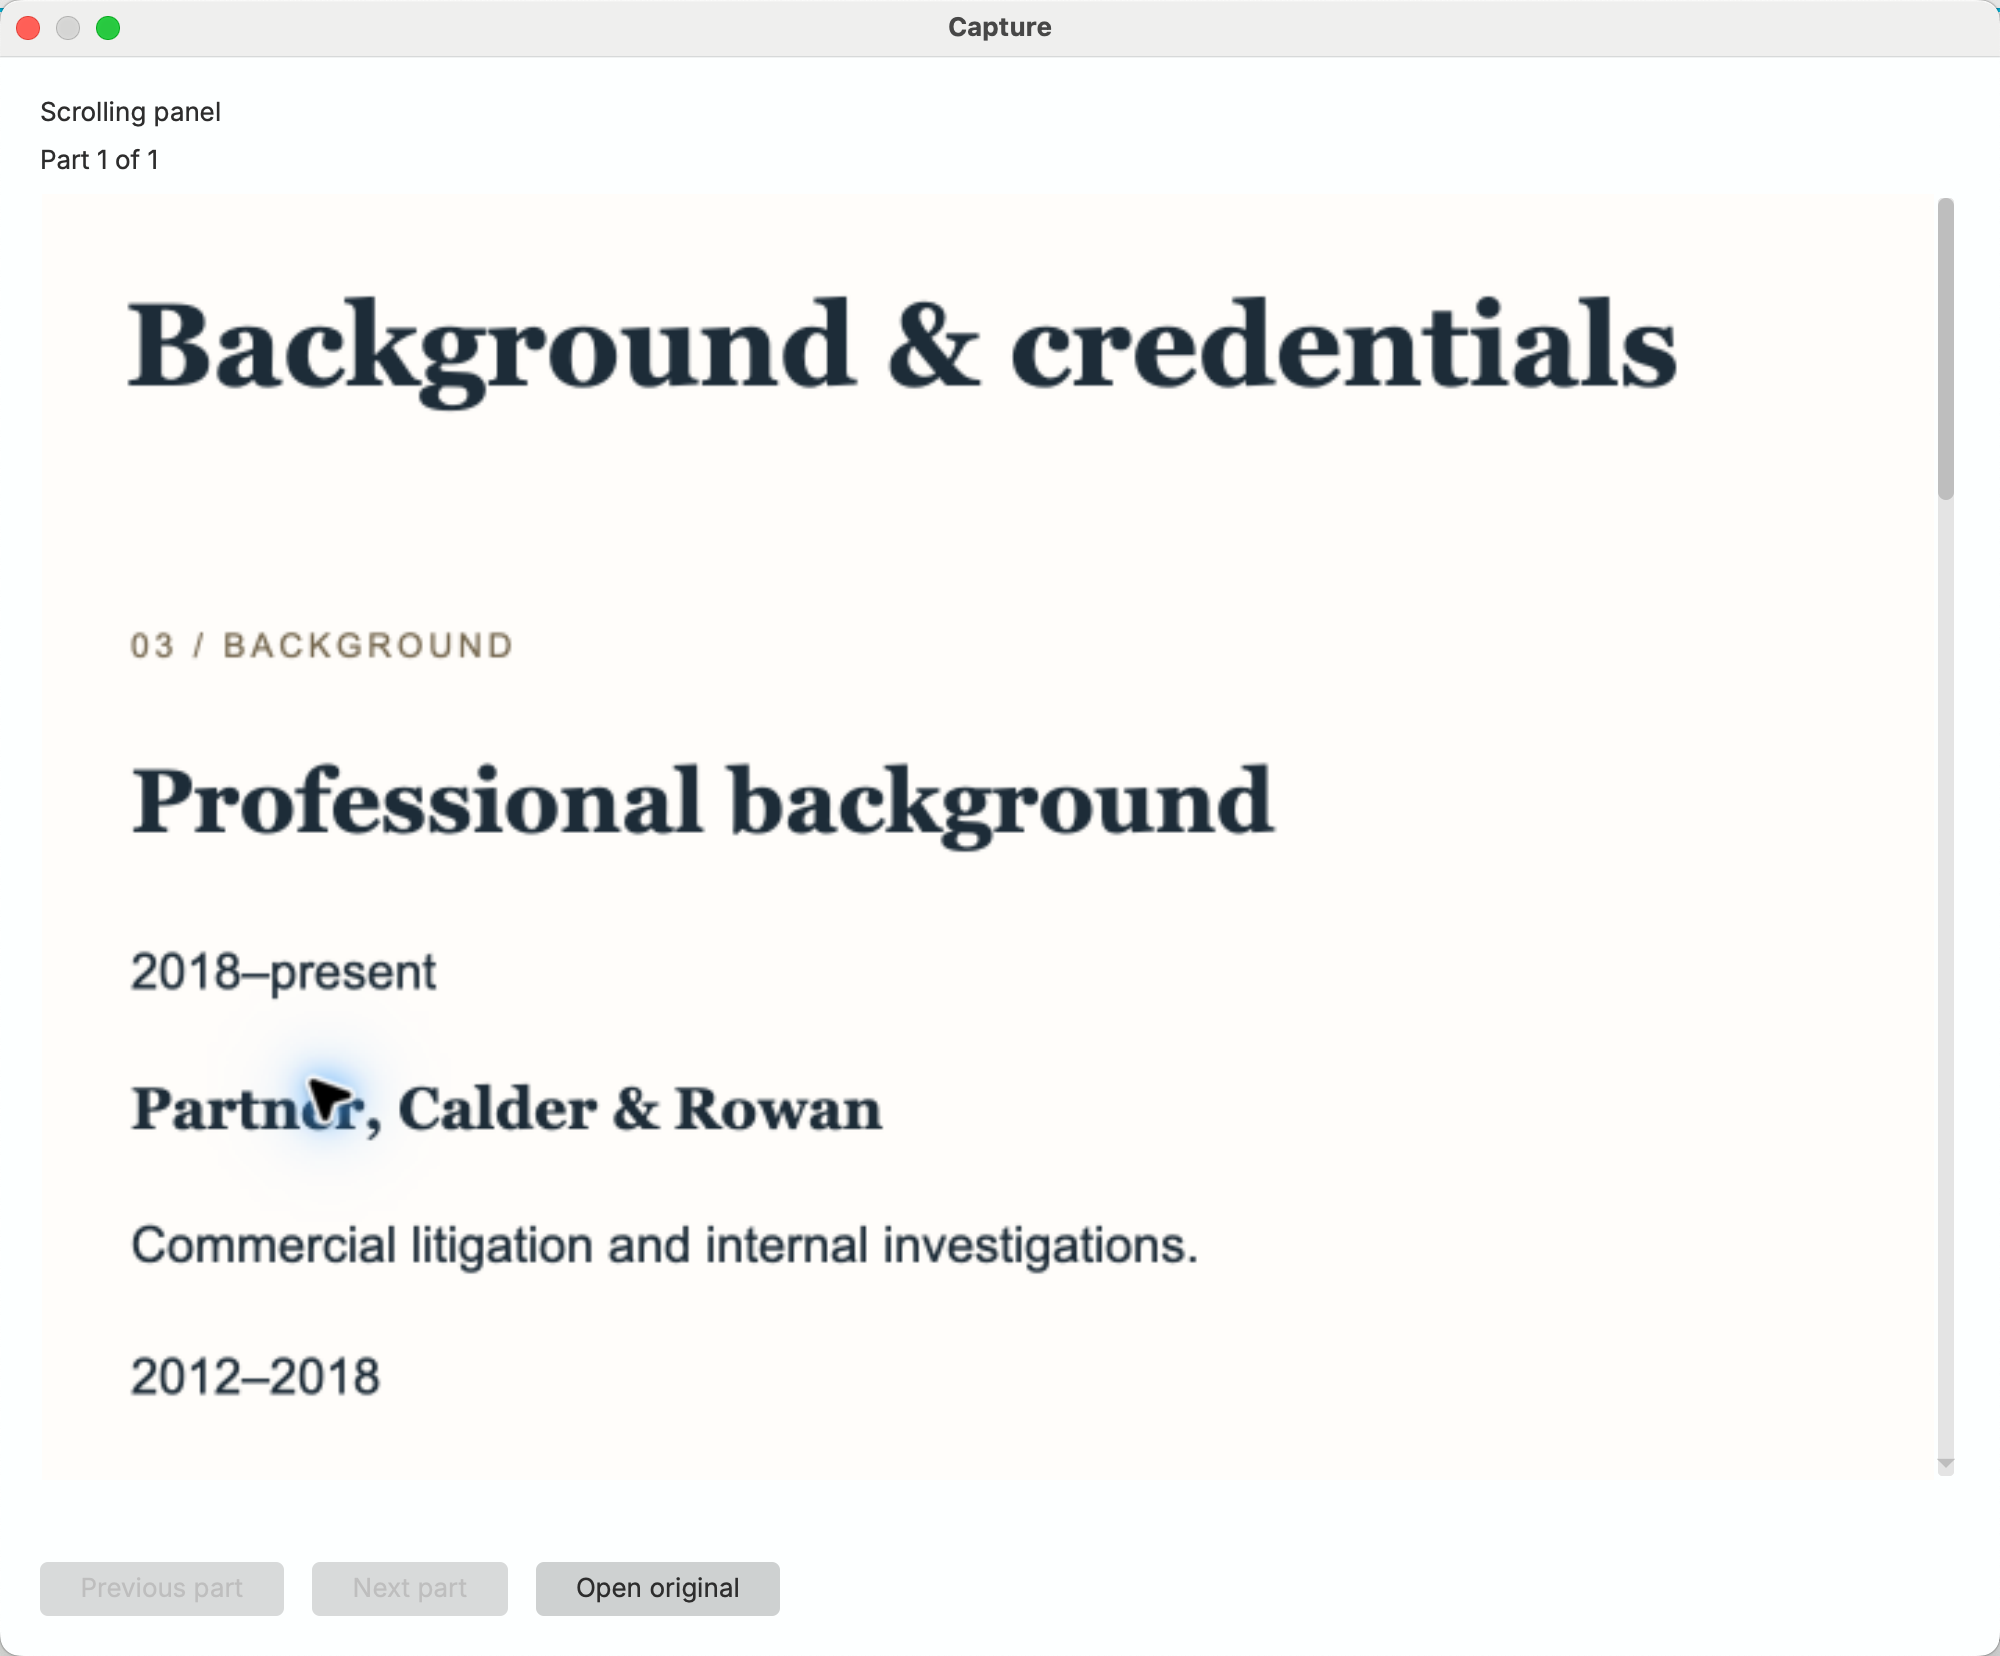Viewport: 2000px width, 1656px height.
Task: Close the Capture window
Action: coord(28,28)
